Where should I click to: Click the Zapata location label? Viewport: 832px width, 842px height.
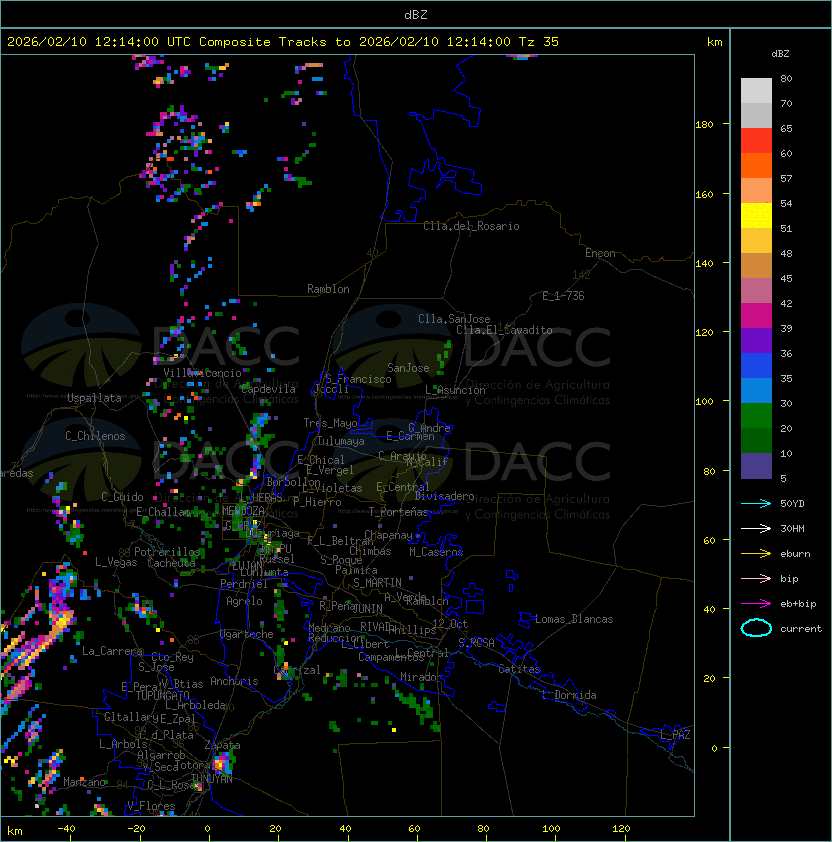222,745
